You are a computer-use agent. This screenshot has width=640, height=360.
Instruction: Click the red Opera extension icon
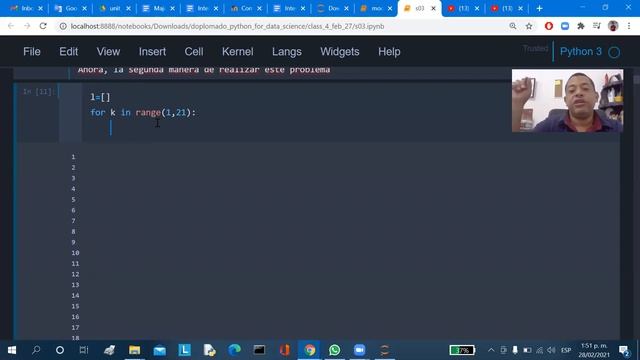tap(549, 26)
